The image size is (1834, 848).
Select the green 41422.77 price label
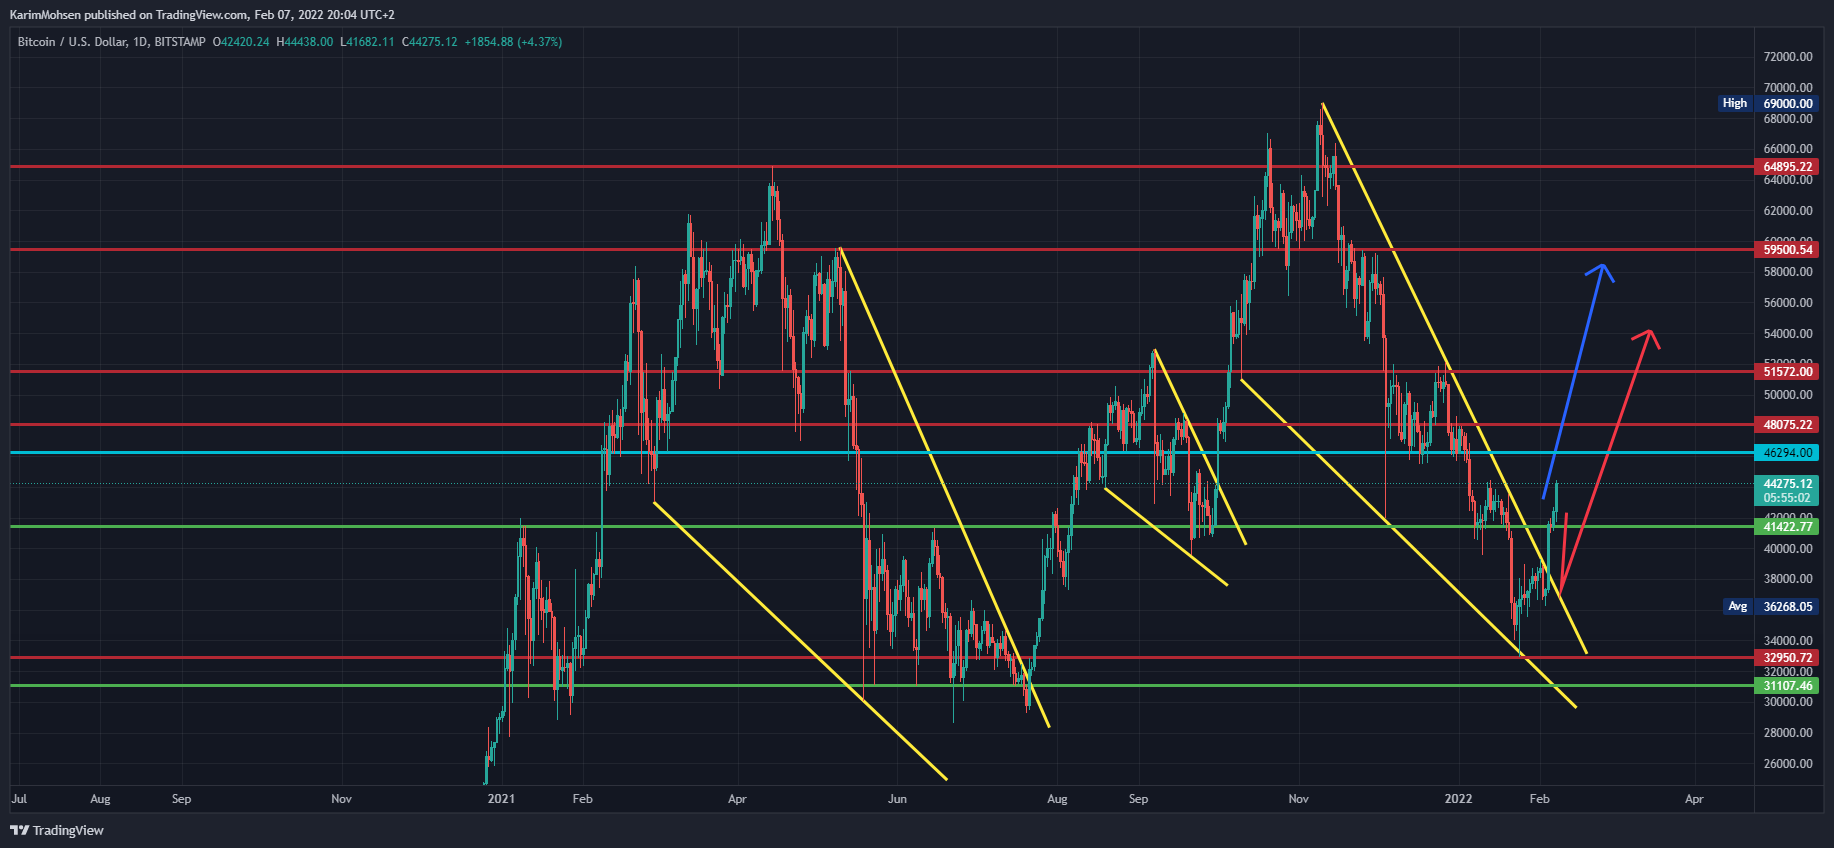click(x=1787, y=527)
